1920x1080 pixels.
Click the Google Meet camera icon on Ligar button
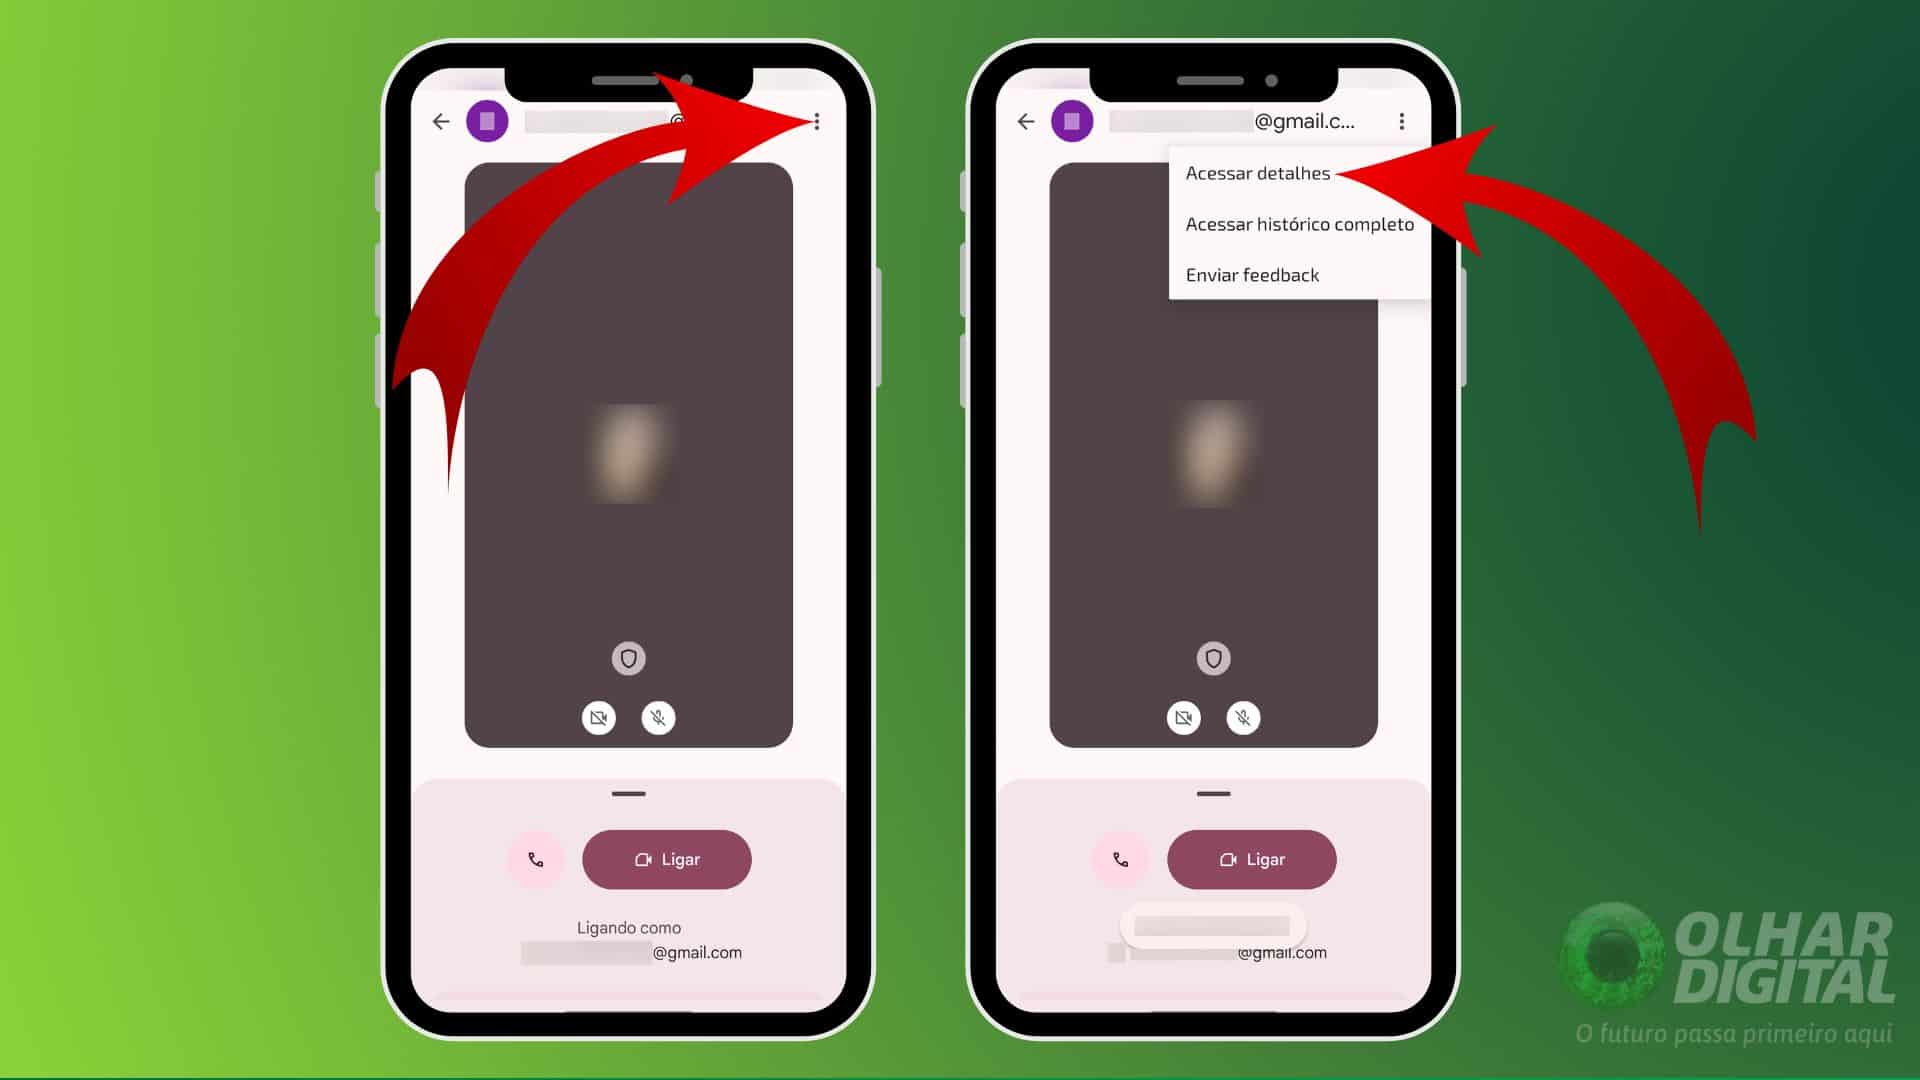[642, 858]
